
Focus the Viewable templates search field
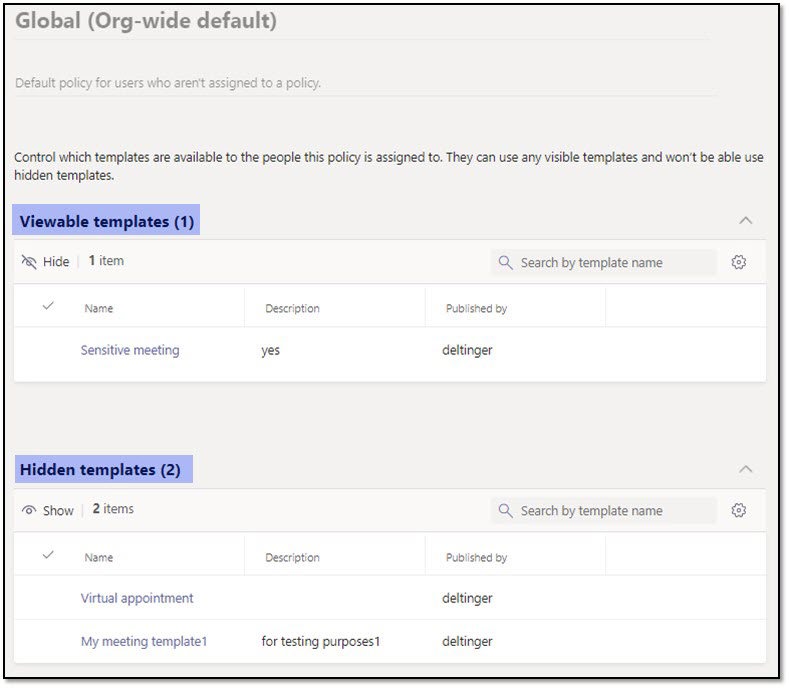pos(612,263)
